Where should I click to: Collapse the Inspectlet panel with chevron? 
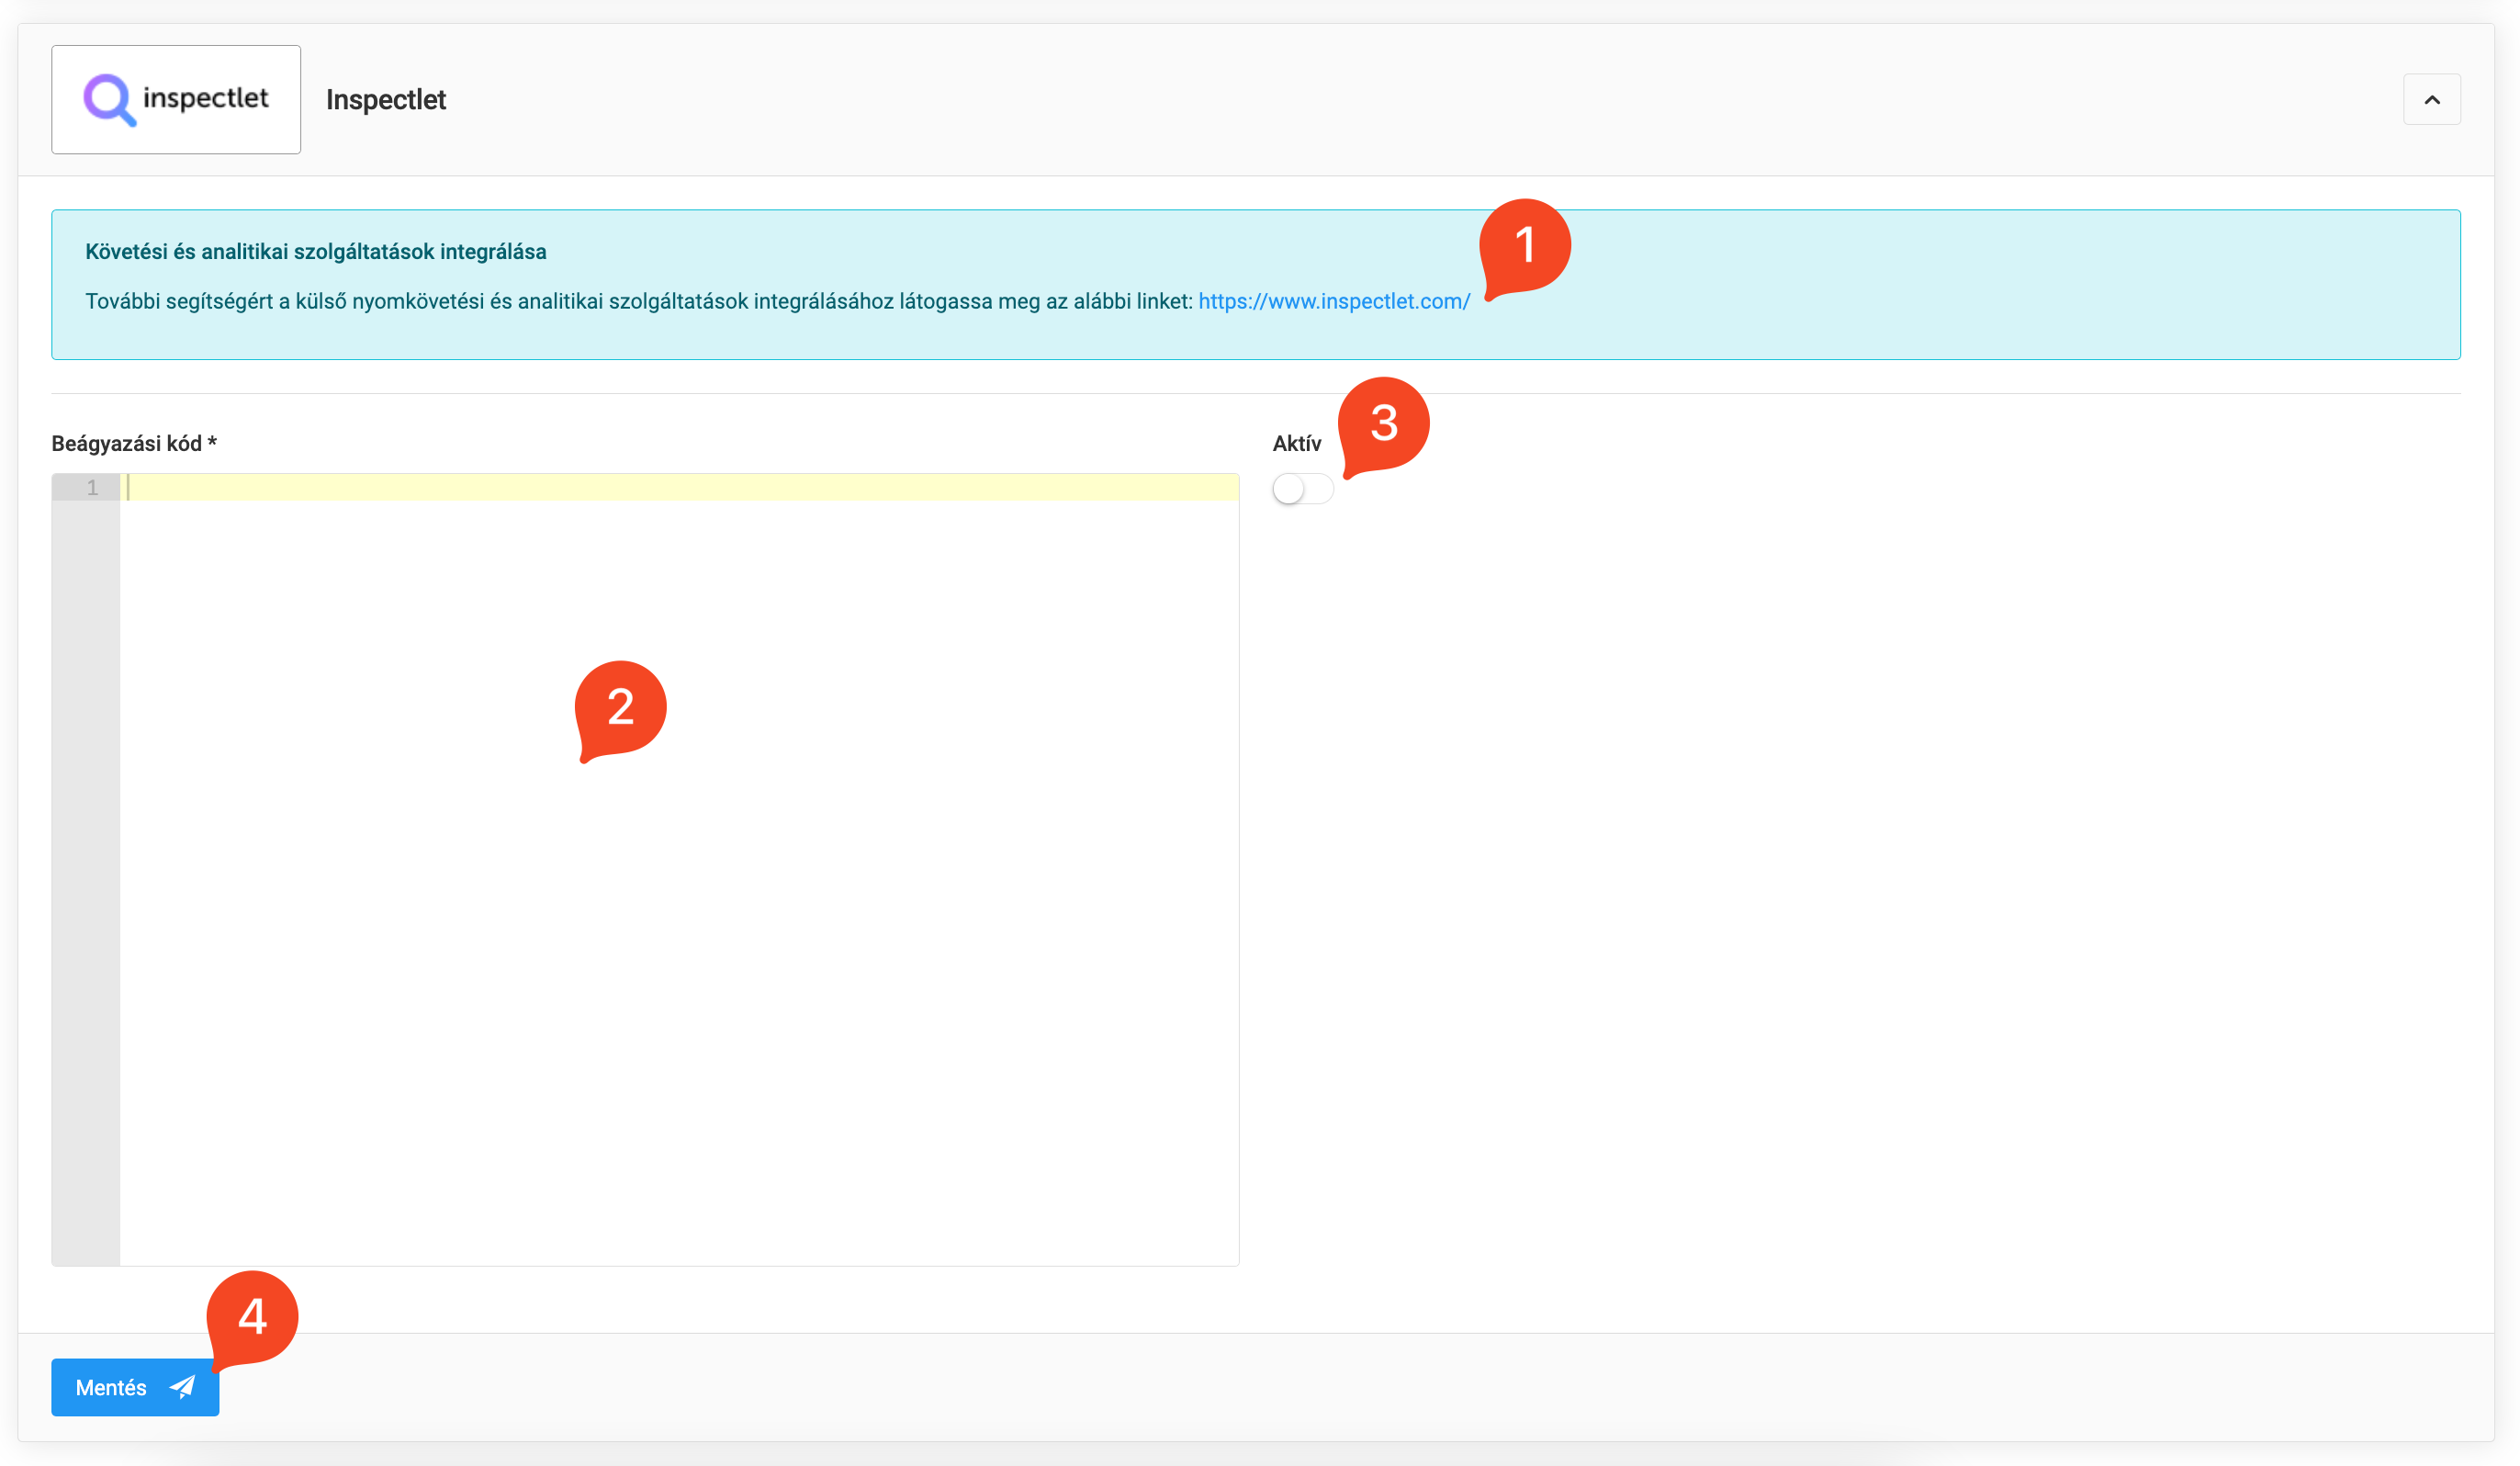(x=2431, y=100)
